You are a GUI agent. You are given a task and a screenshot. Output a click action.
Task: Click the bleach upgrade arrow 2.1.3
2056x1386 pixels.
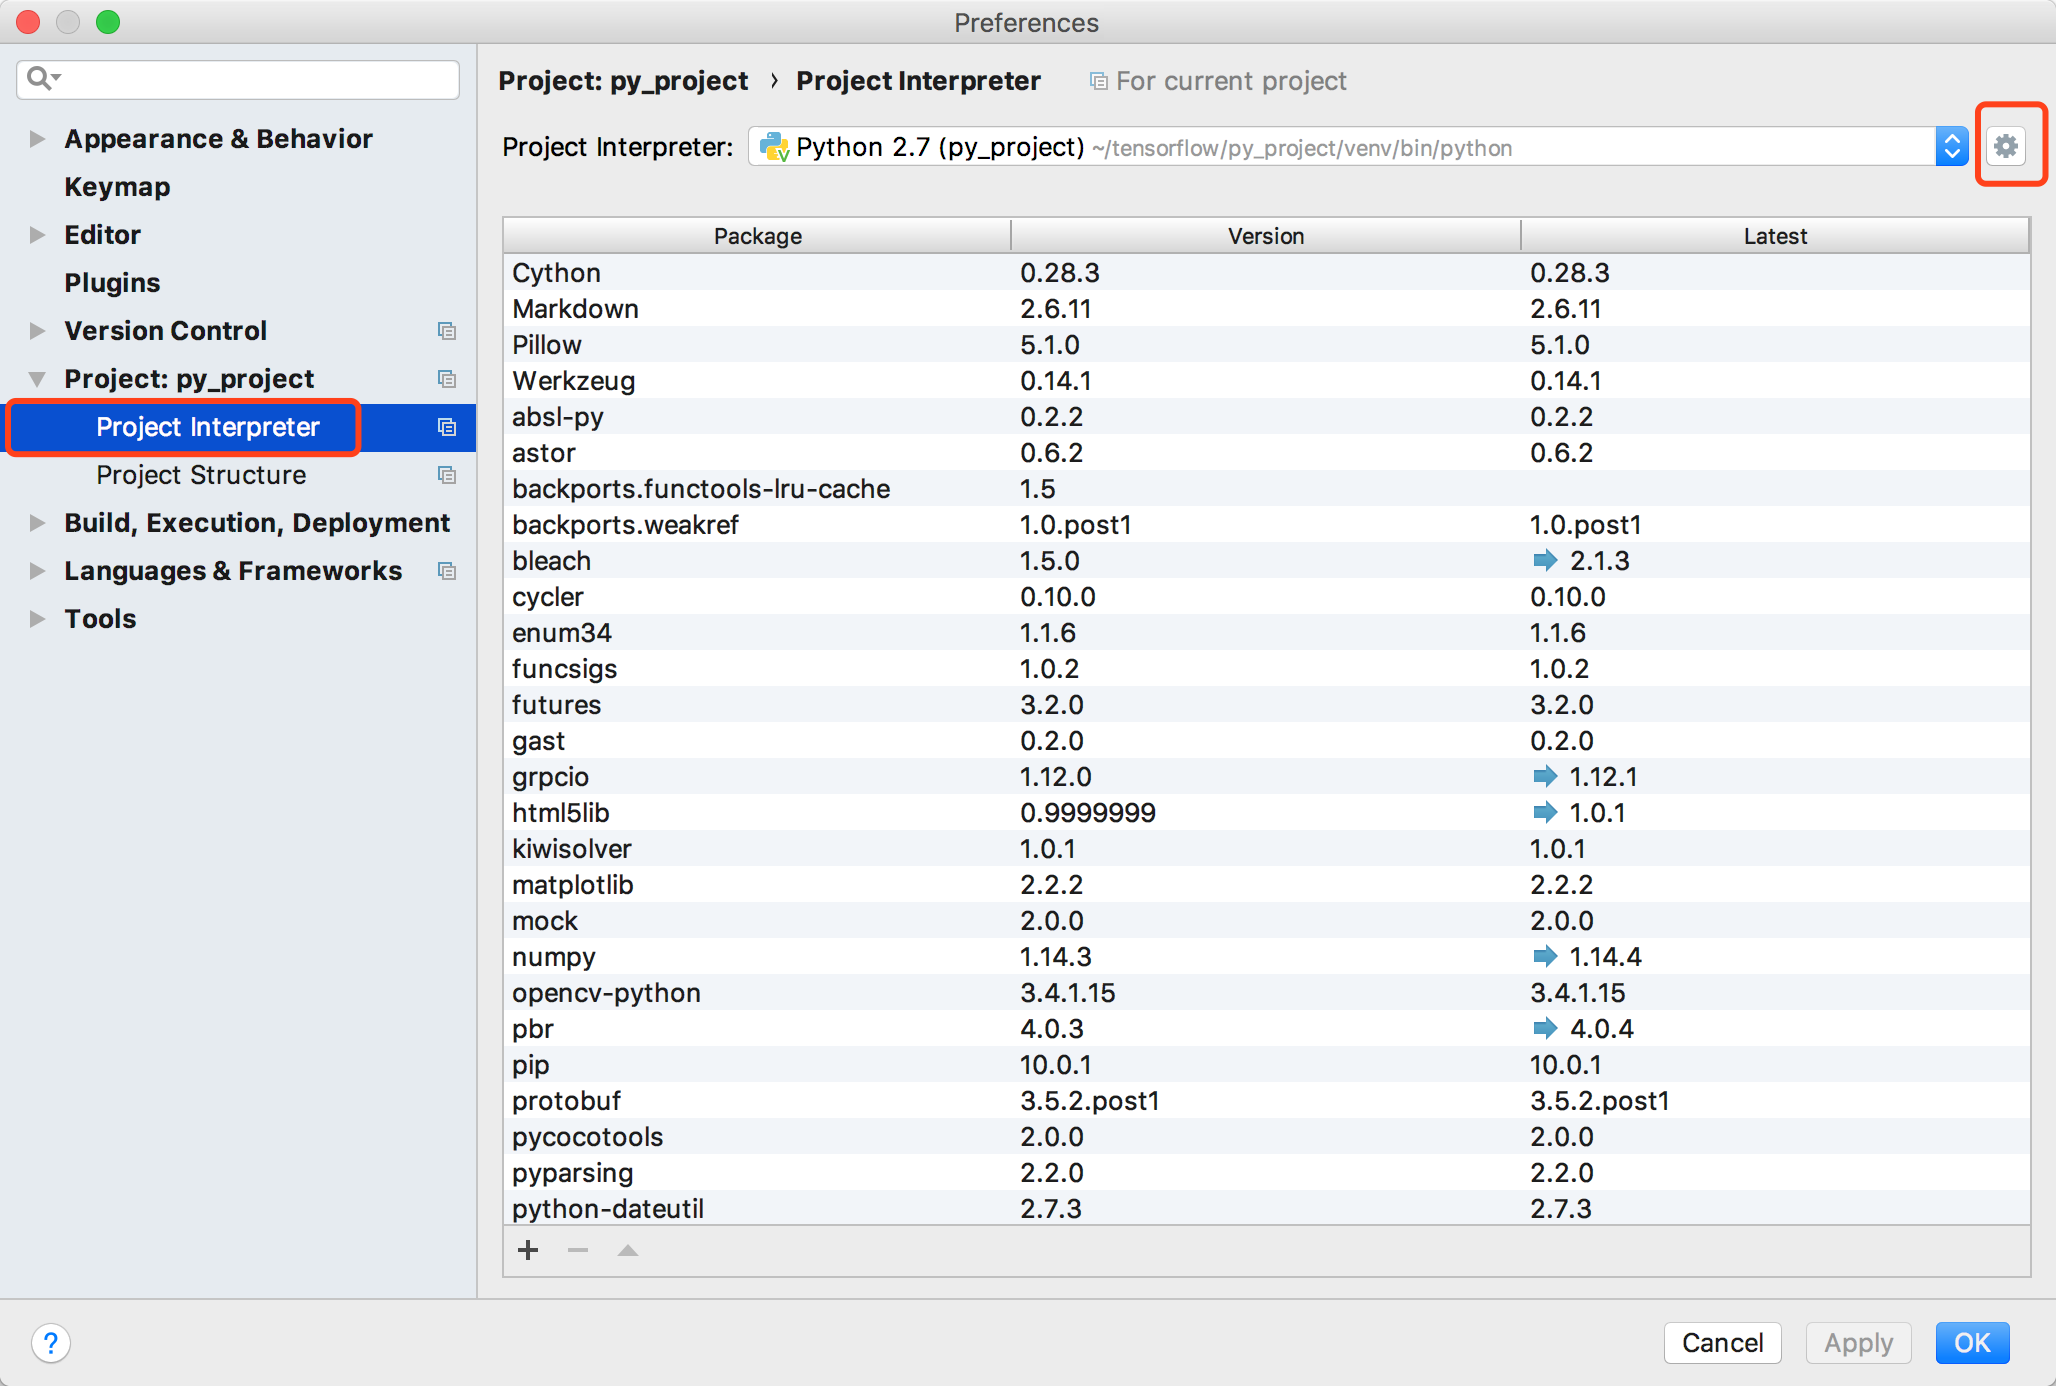(1545, 560)
